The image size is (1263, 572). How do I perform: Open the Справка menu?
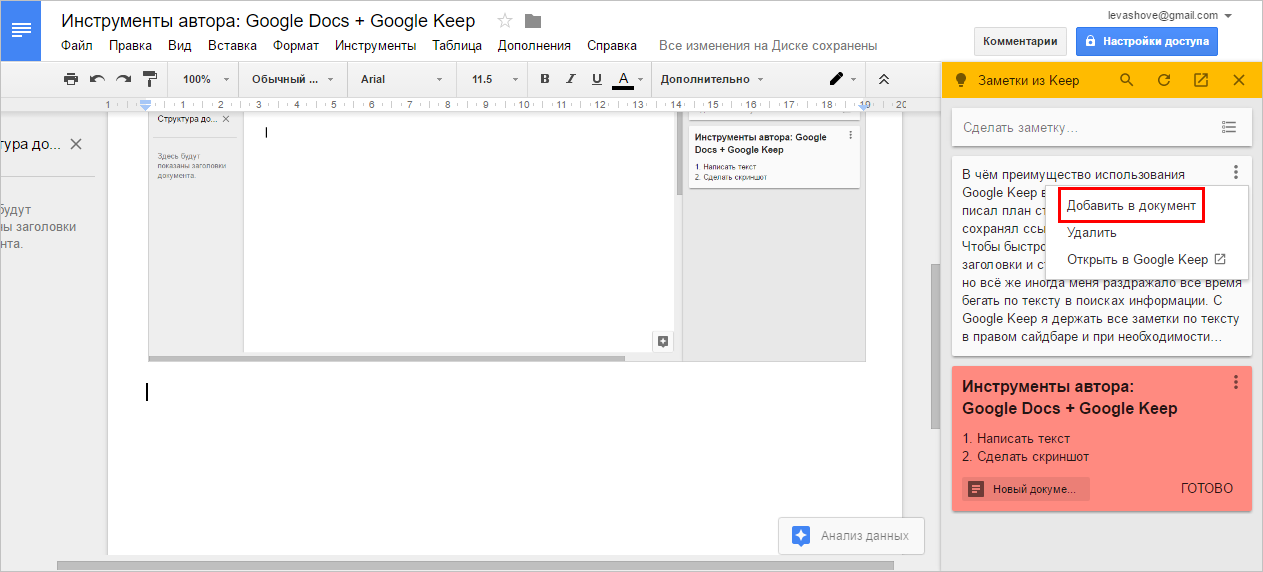coord(612,45)
